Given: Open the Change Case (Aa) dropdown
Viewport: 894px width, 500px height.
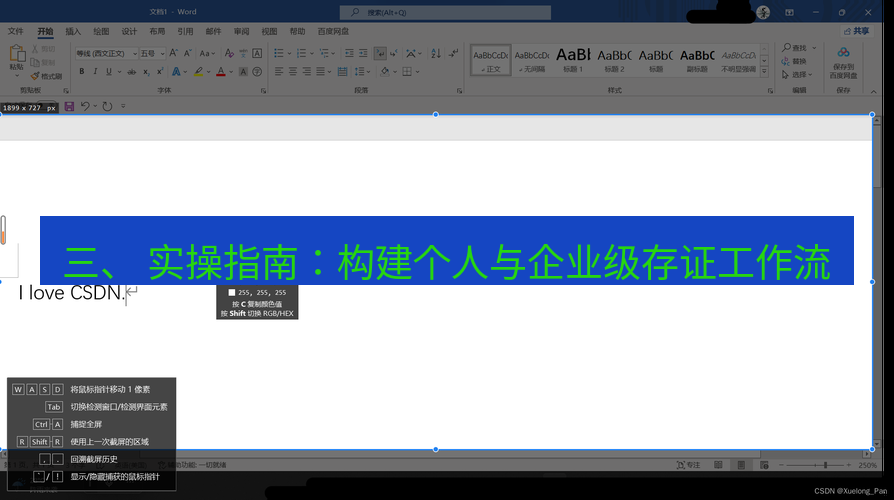Looking at the screenshot, I should click(207, 53).
